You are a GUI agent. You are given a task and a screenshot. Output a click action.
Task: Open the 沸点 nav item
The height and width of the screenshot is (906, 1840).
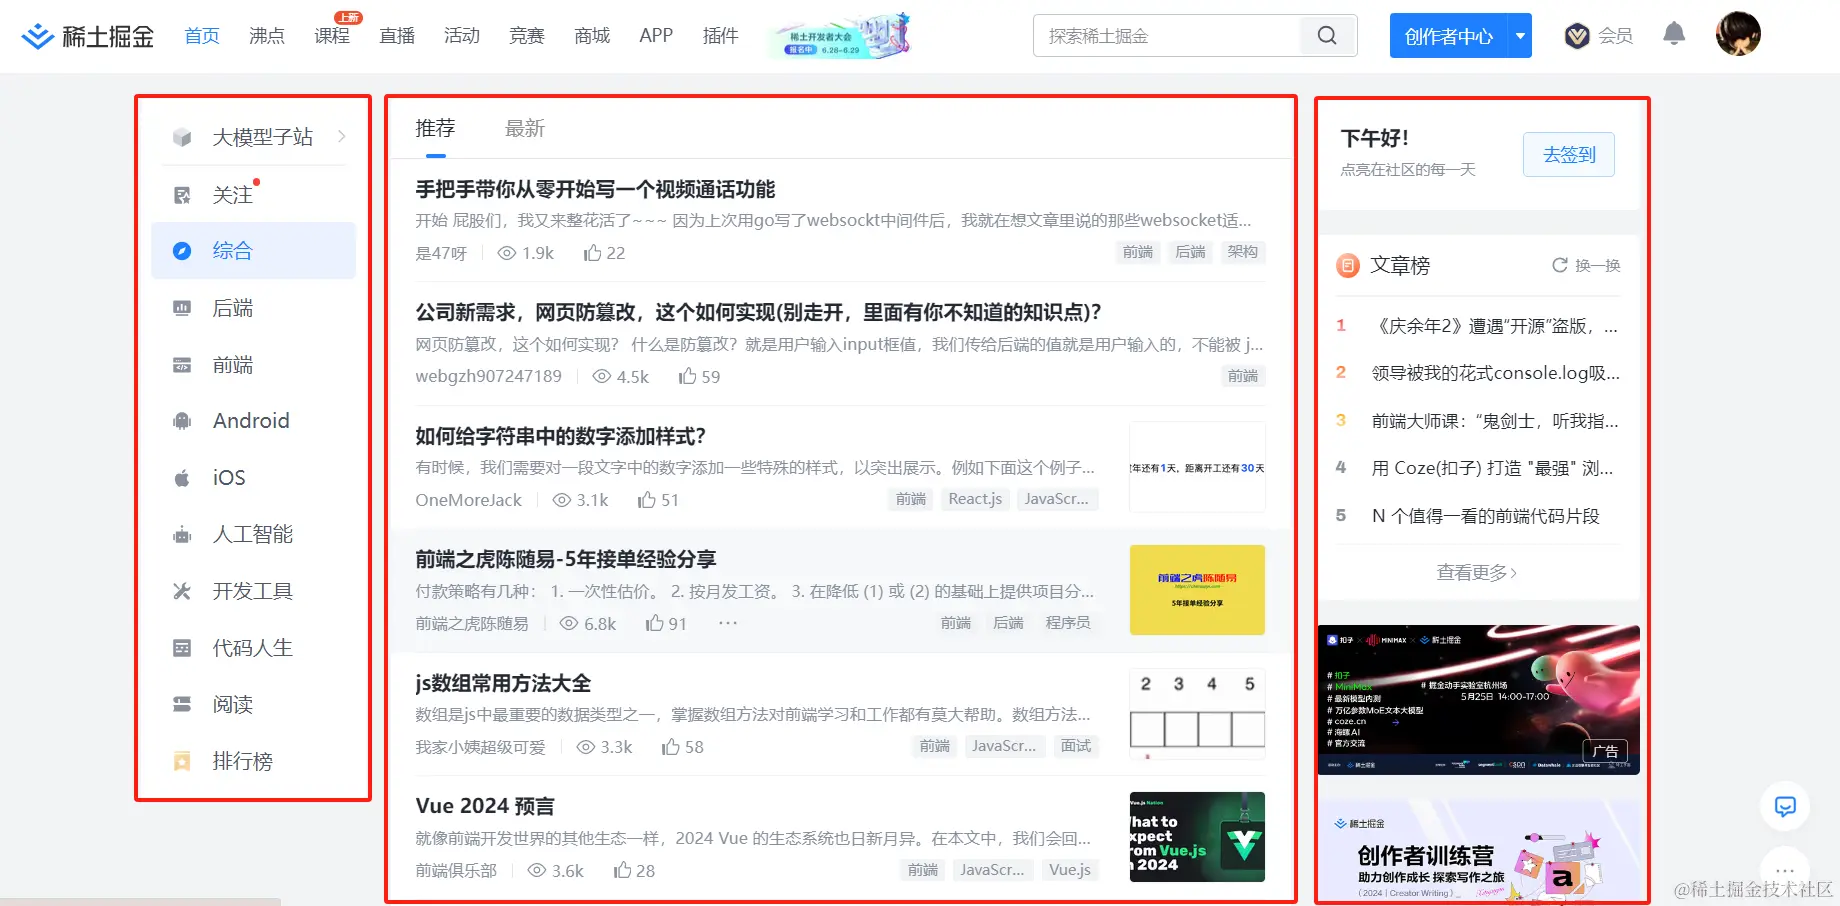click(267, 36)
